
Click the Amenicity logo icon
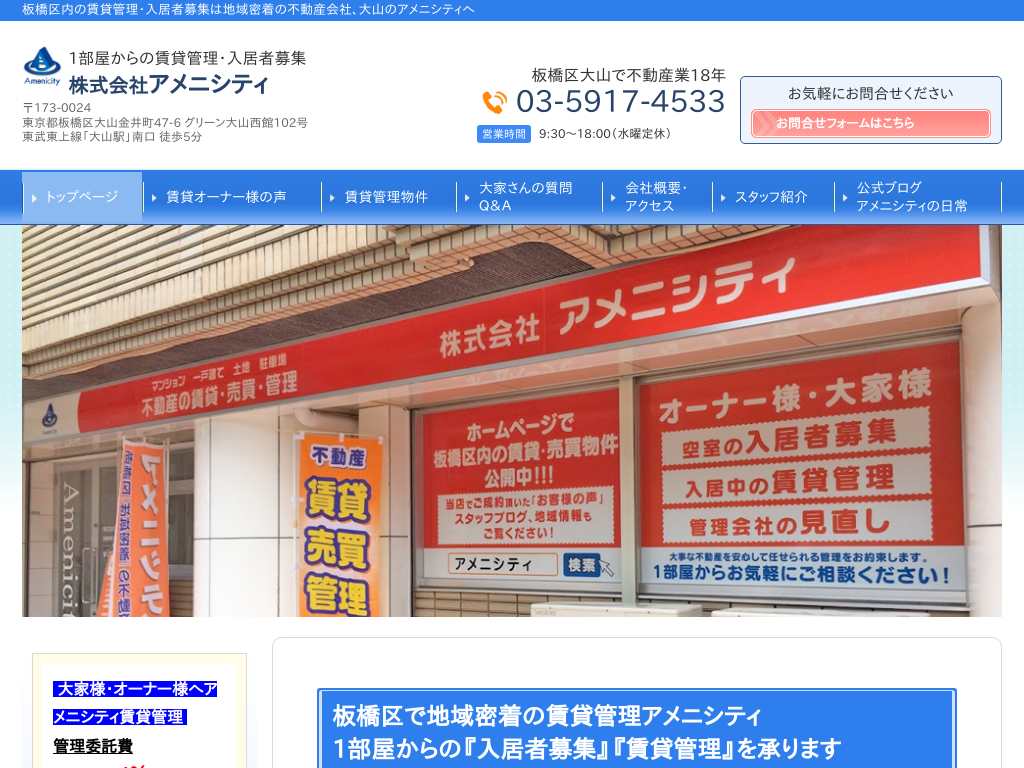click(42, 66)
